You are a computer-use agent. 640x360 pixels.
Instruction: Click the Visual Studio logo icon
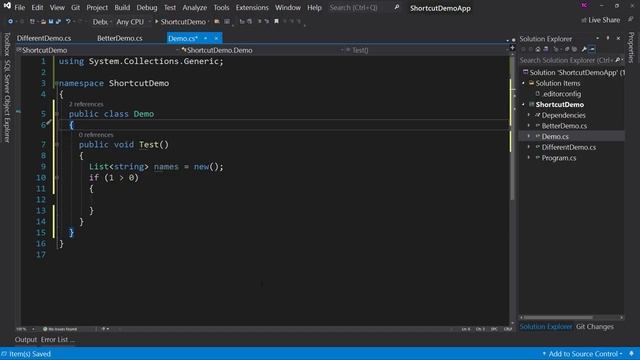tap(7, 6)
